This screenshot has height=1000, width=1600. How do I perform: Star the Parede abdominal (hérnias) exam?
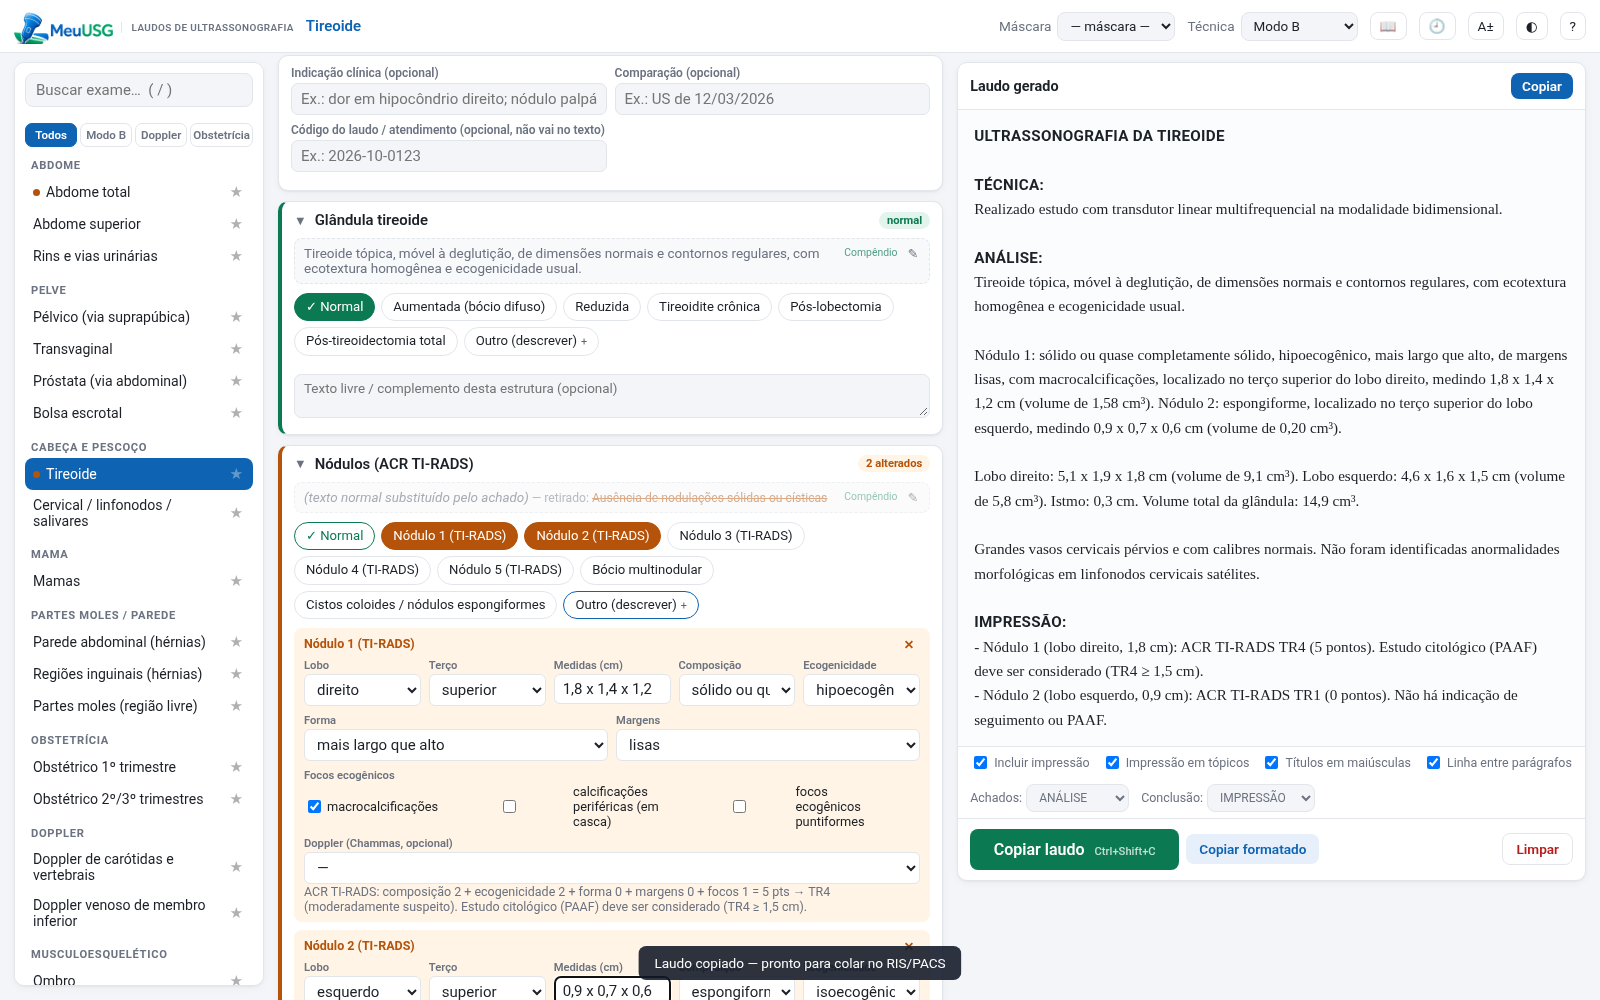pos(237,642)
